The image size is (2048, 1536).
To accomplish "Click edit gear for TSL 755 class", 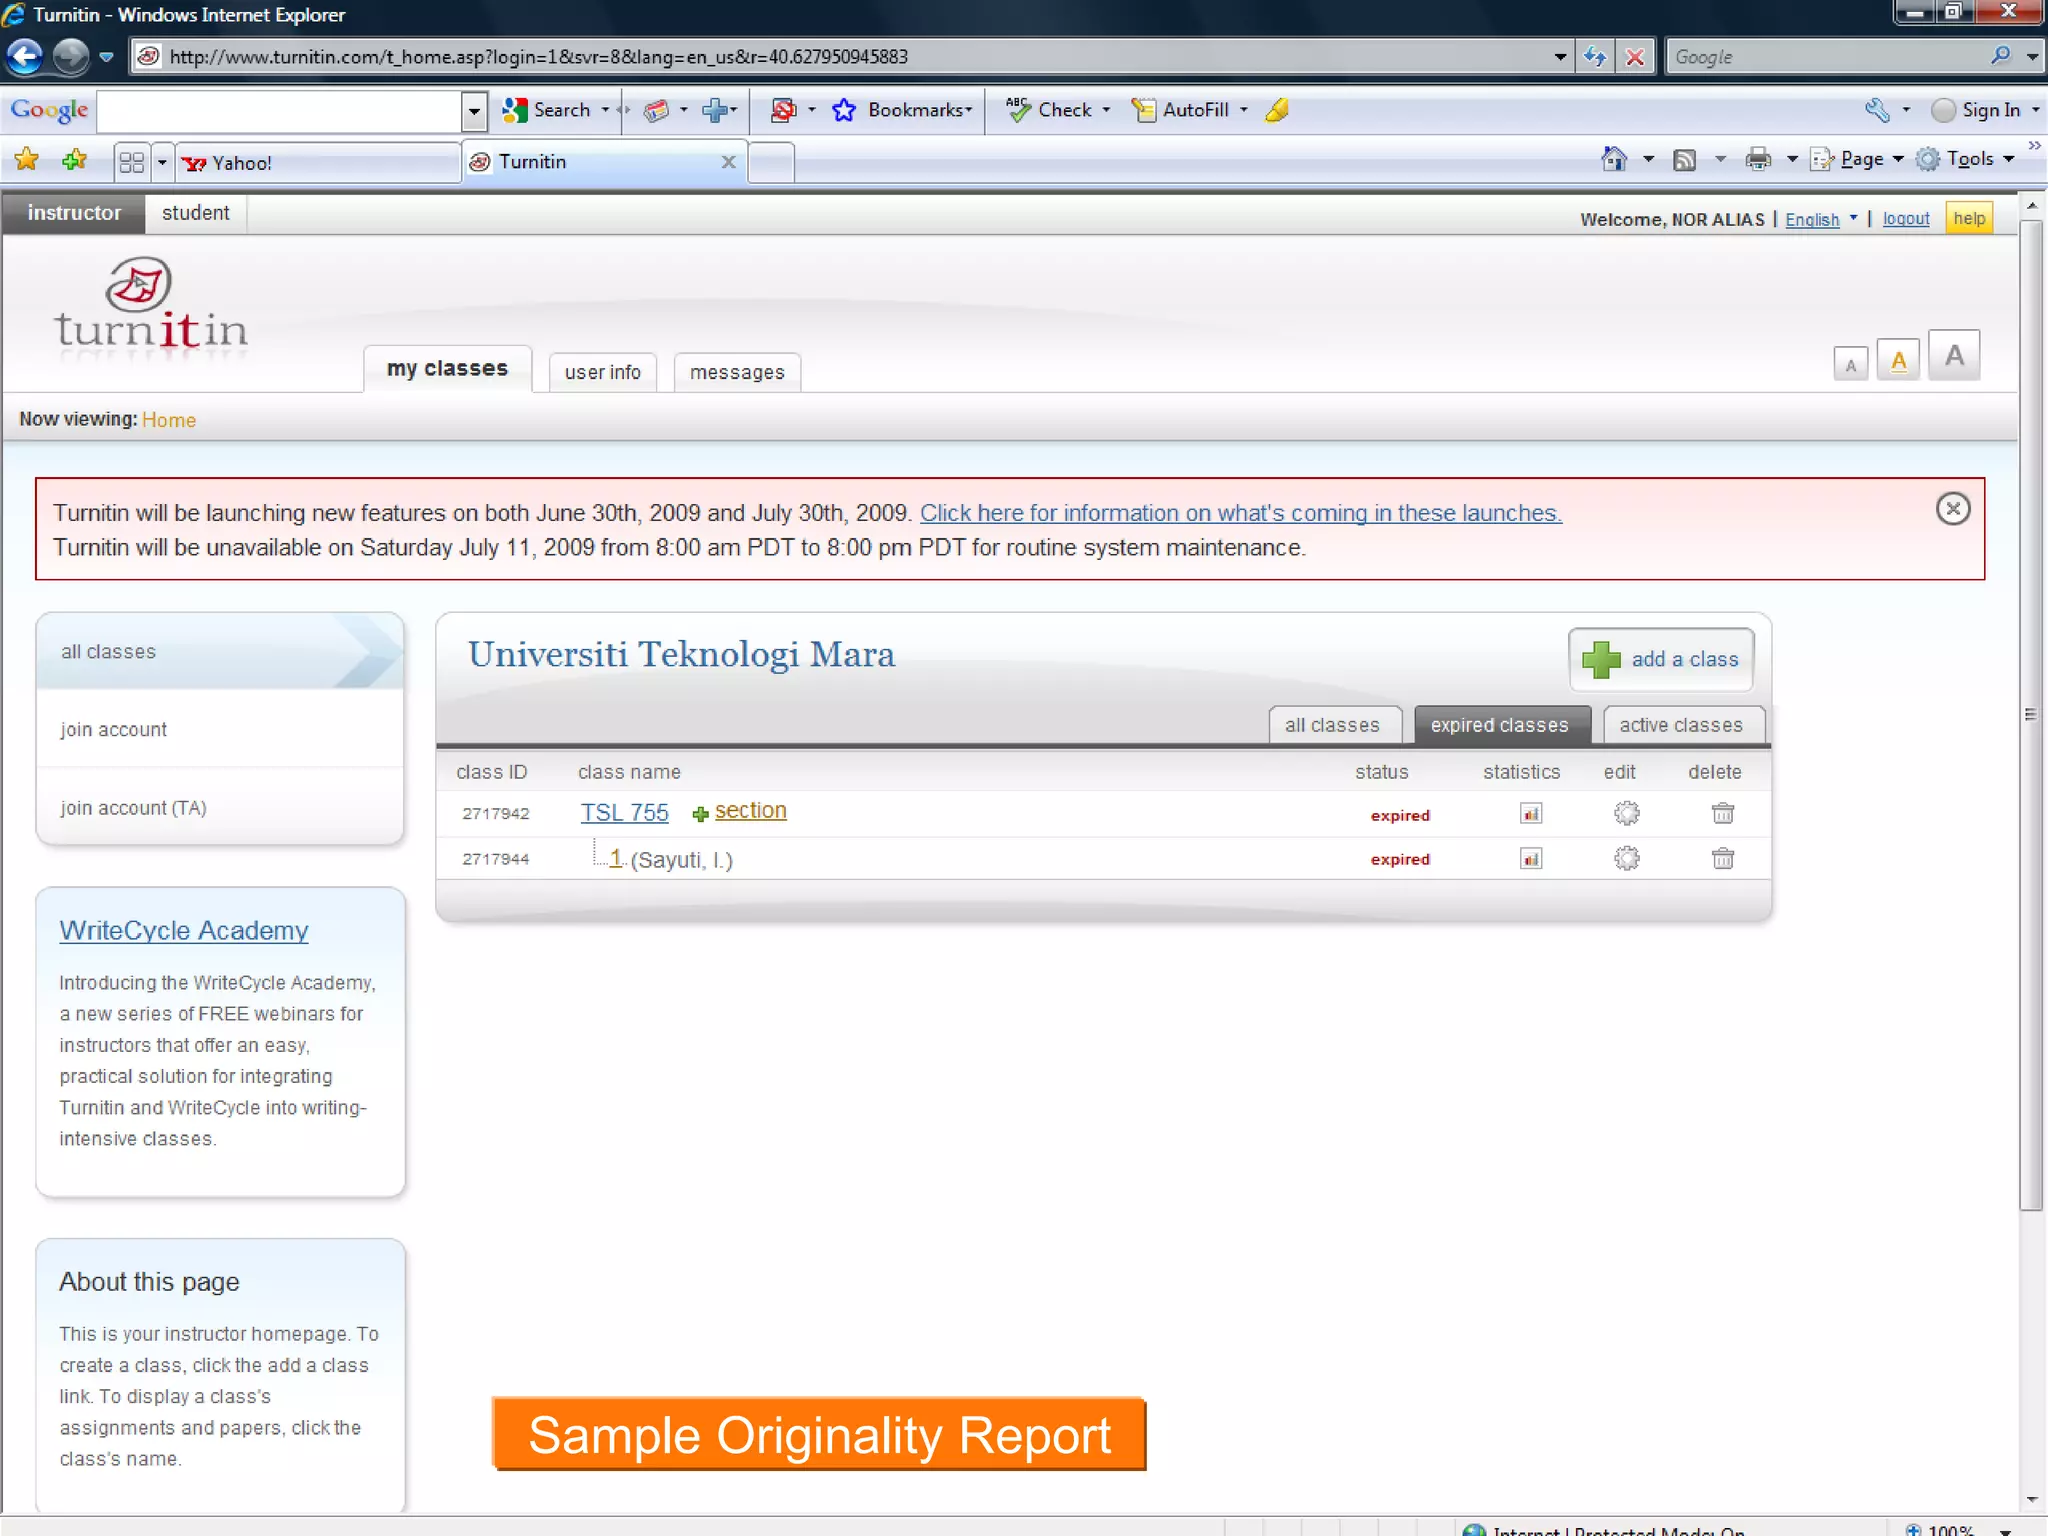I will (x=1626, y=813).
